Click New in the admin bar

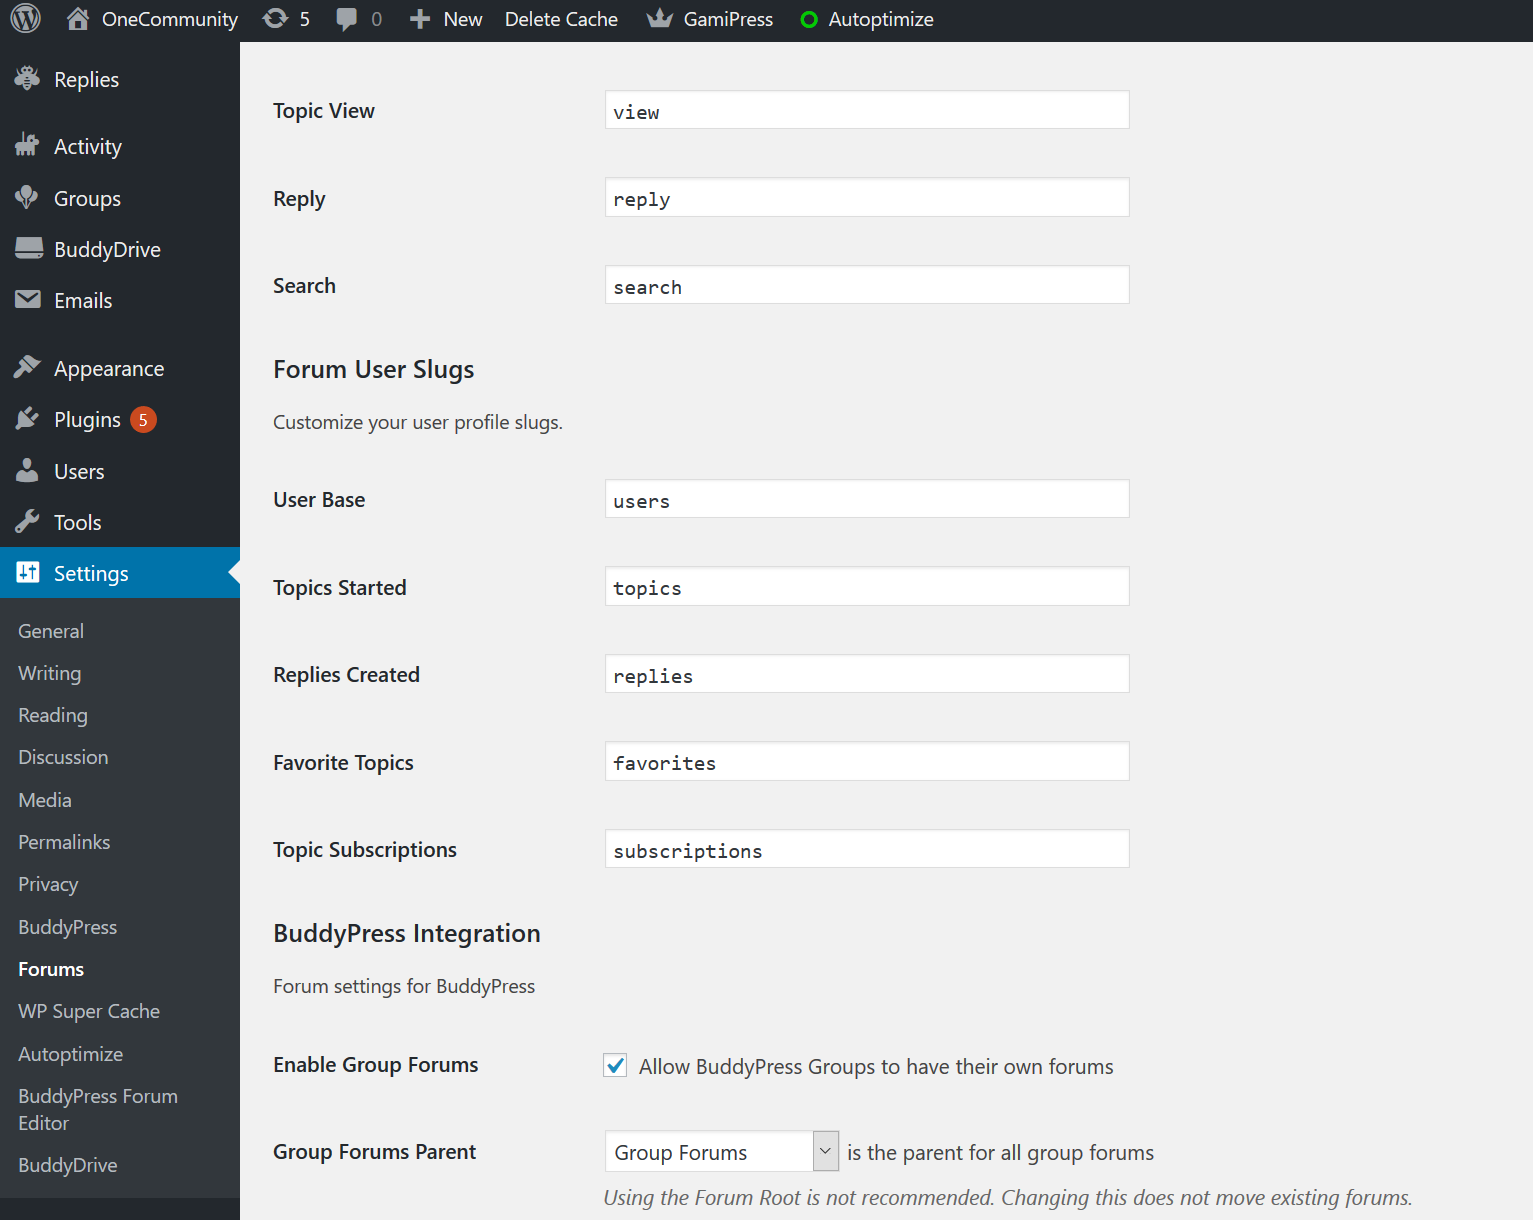(463, 19)
